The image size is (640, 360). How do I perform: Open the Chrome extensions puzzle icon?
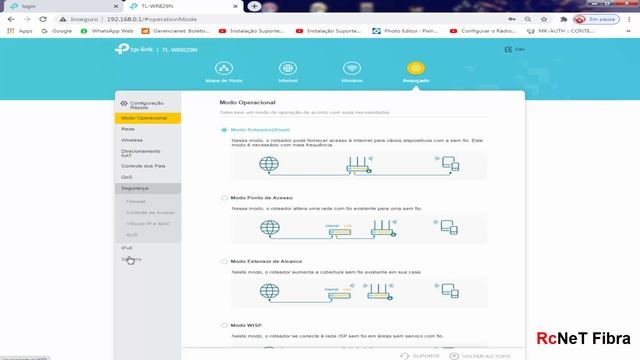(564, 19)
